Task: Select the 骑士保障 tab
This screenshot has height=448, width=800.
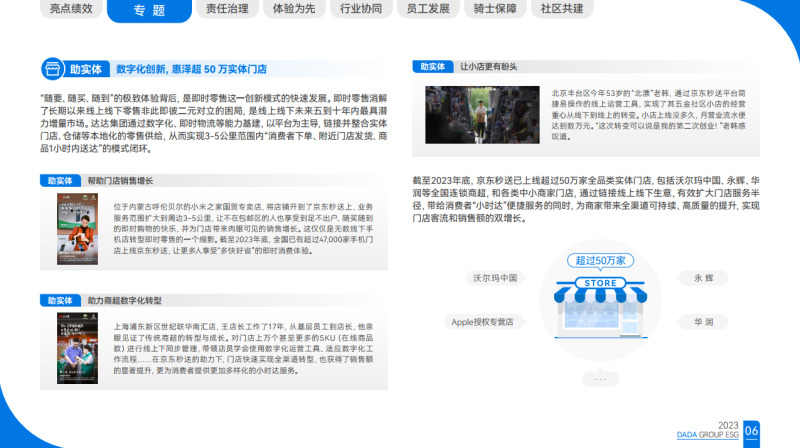Action: (x=495, y=9)
